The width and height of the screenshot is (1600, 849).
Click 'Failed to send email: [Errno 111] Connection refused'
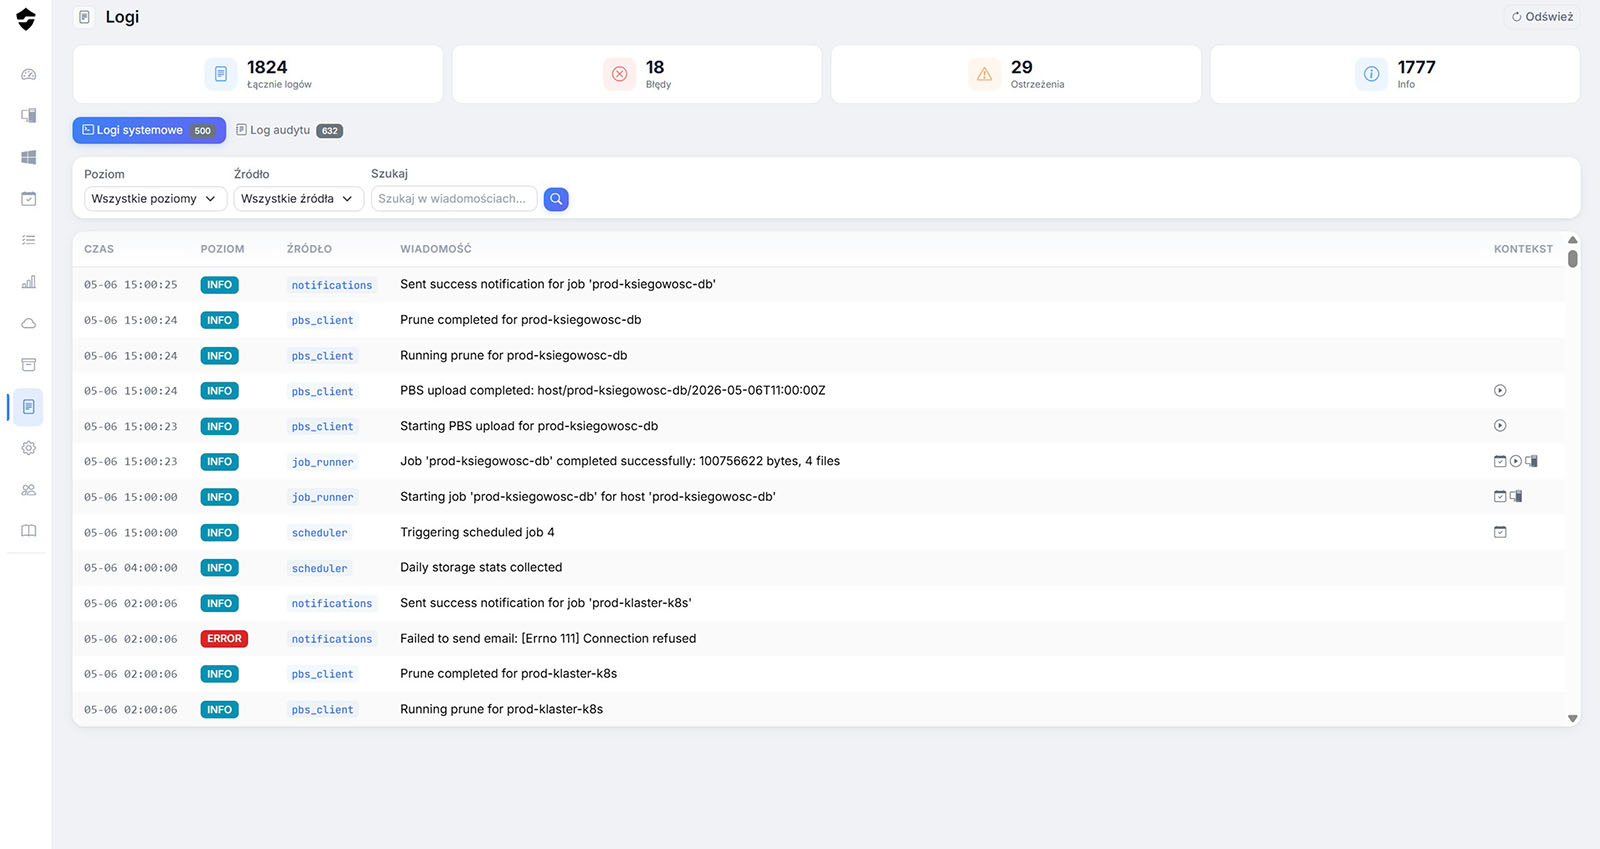pos(548,639)
